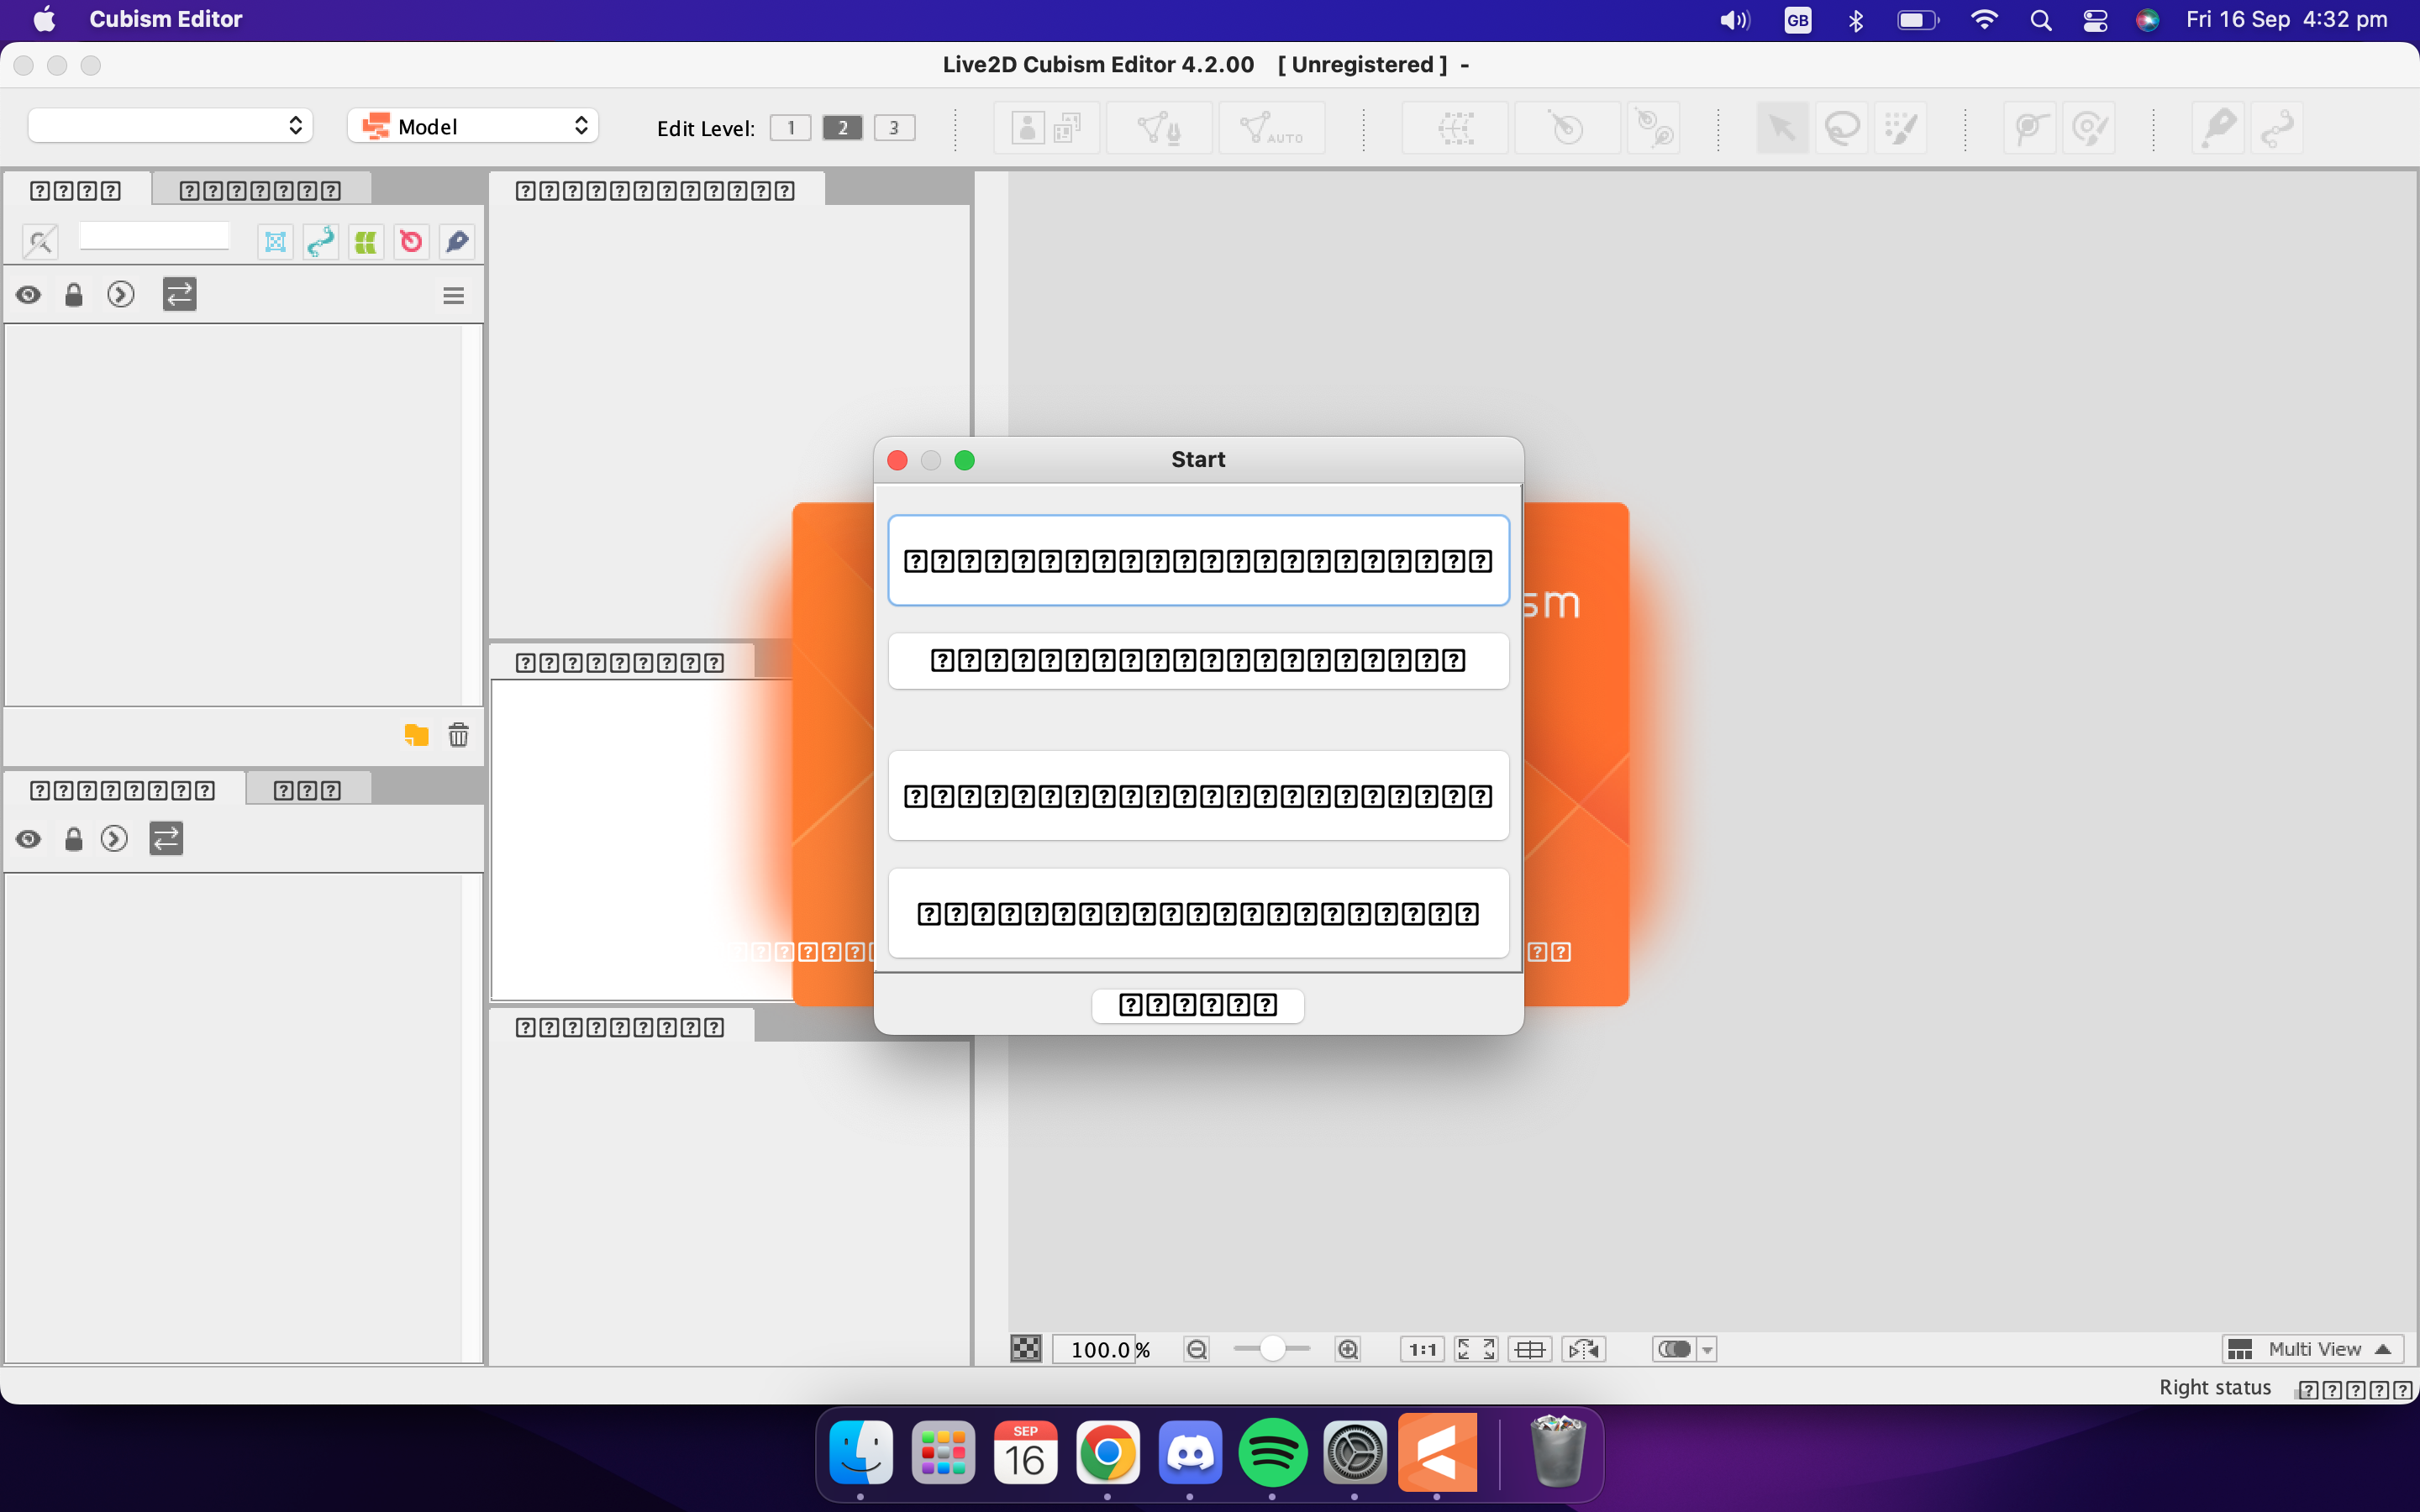Viewport: 2420px width, 1512px height.
Task: Open the small arrow beside the pill switch
Action: tap(1707, 1349)
